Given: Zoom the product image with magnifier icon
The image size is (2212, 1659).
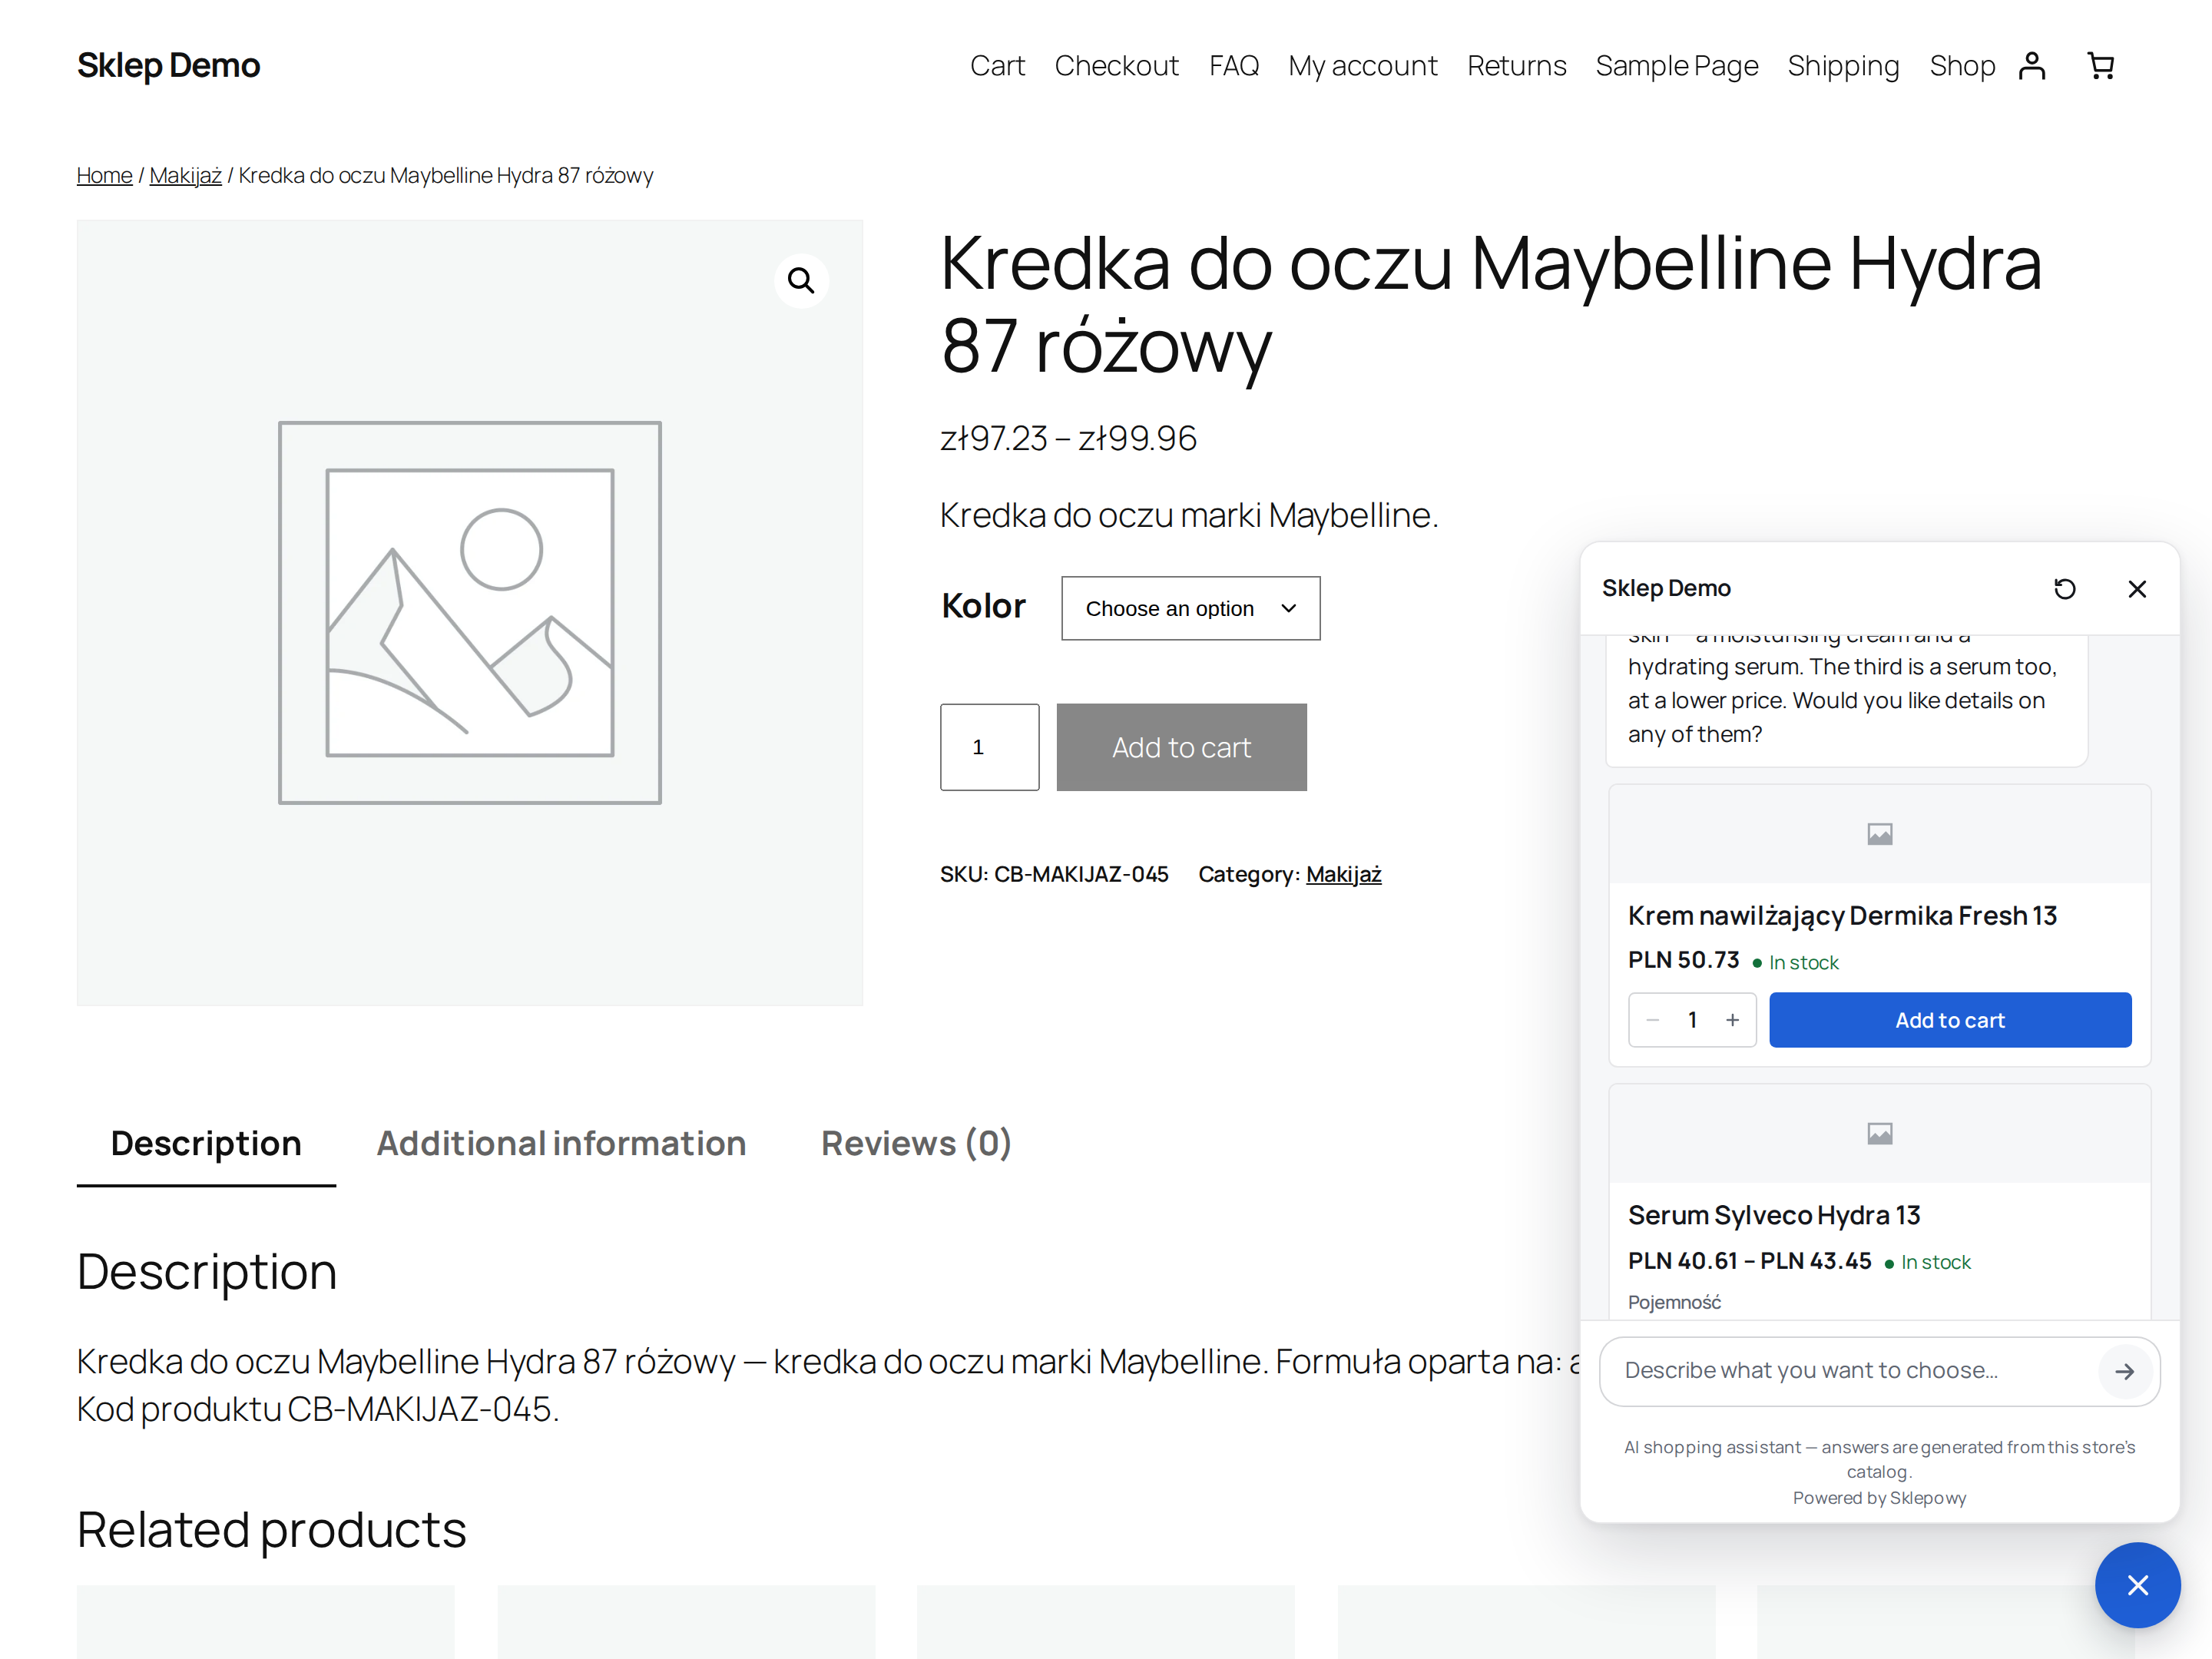Looking at the screenshot, I should pos(801,281).
